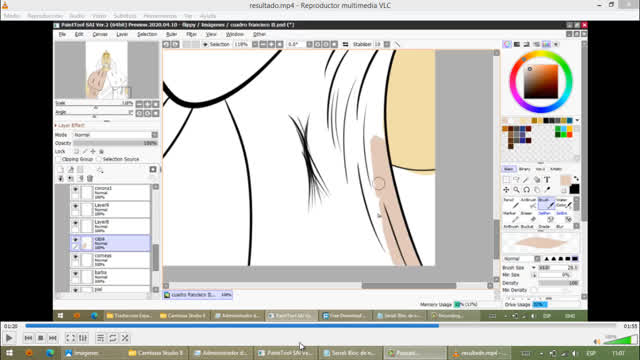The height and width of the screenshot is (360, 640).
Task: Select the rectangular Selection tool
Action: pos(507,180)
